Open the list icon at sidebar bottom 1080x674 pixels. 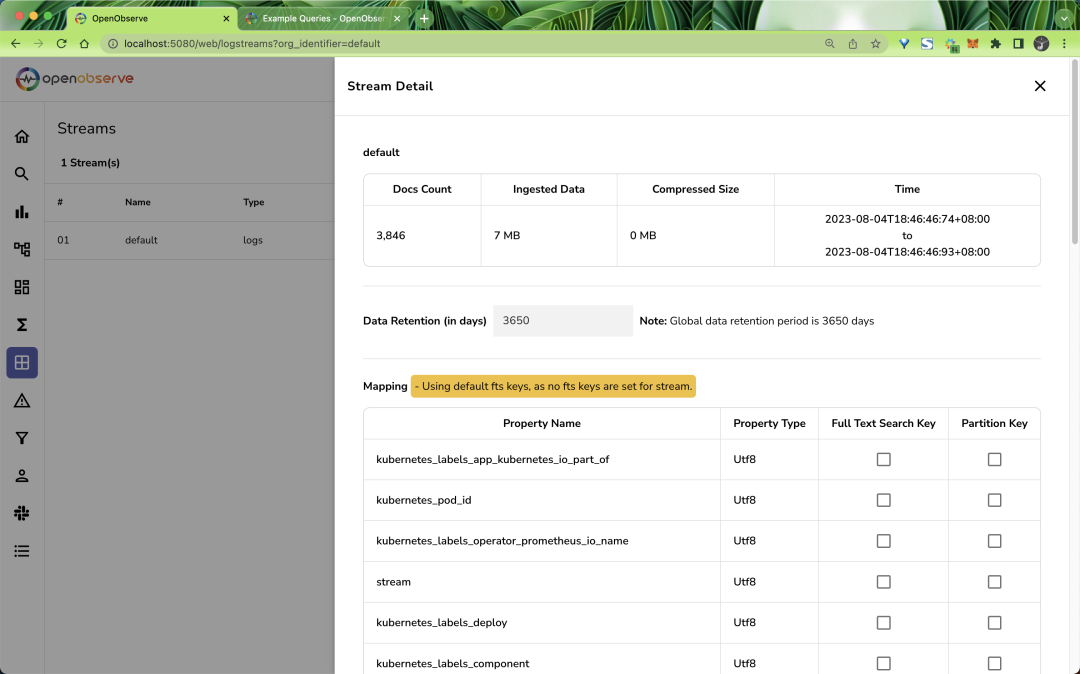(22, 551)
